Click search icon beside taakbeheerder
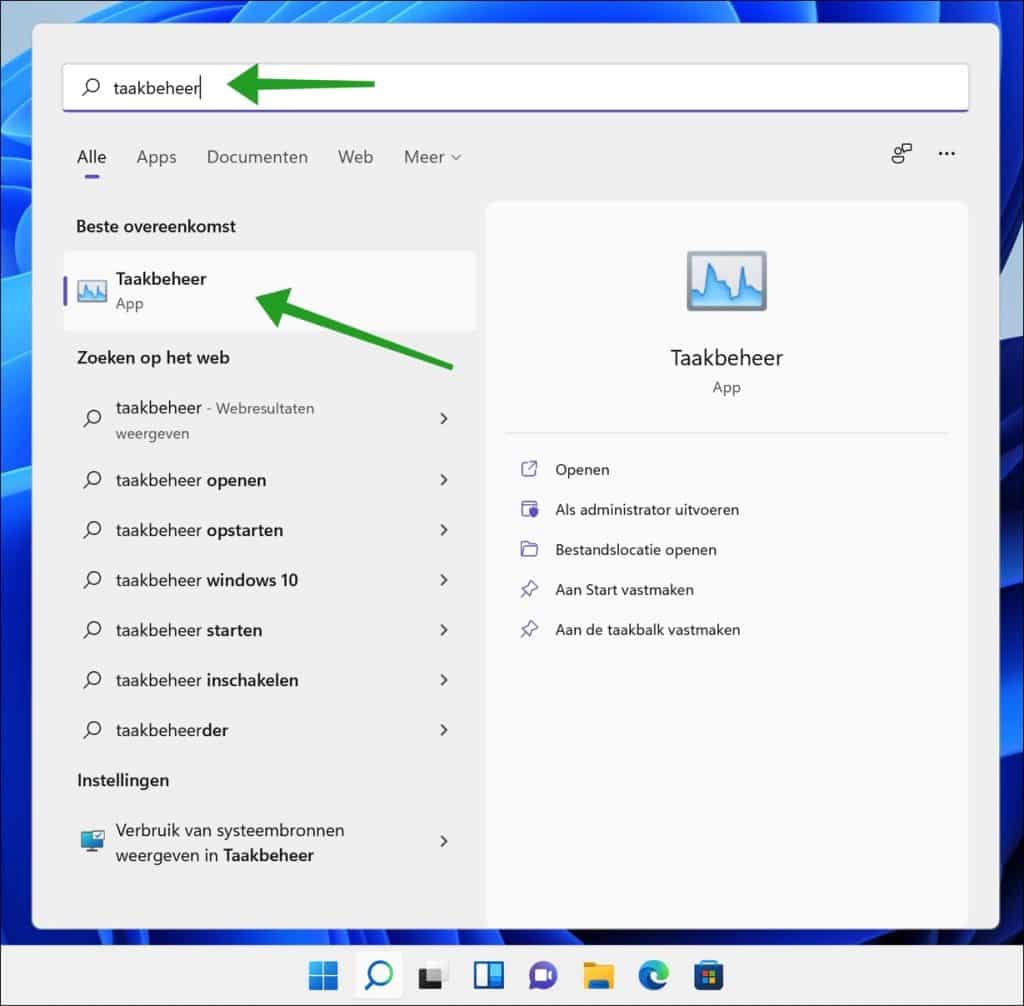The height and width of the screenshot is (1006, 1024). 92,730
